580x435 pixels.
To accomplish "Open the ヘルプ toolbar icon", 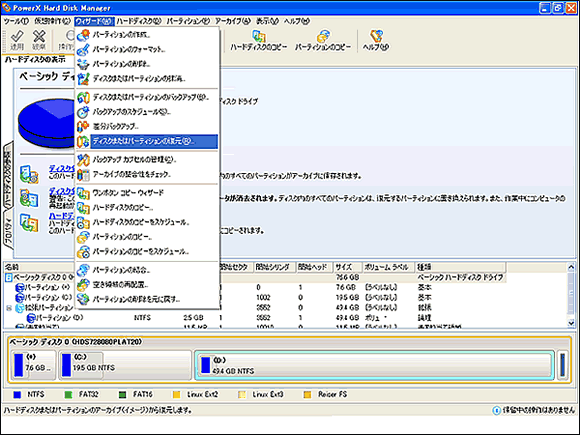I will coord(376,36).
